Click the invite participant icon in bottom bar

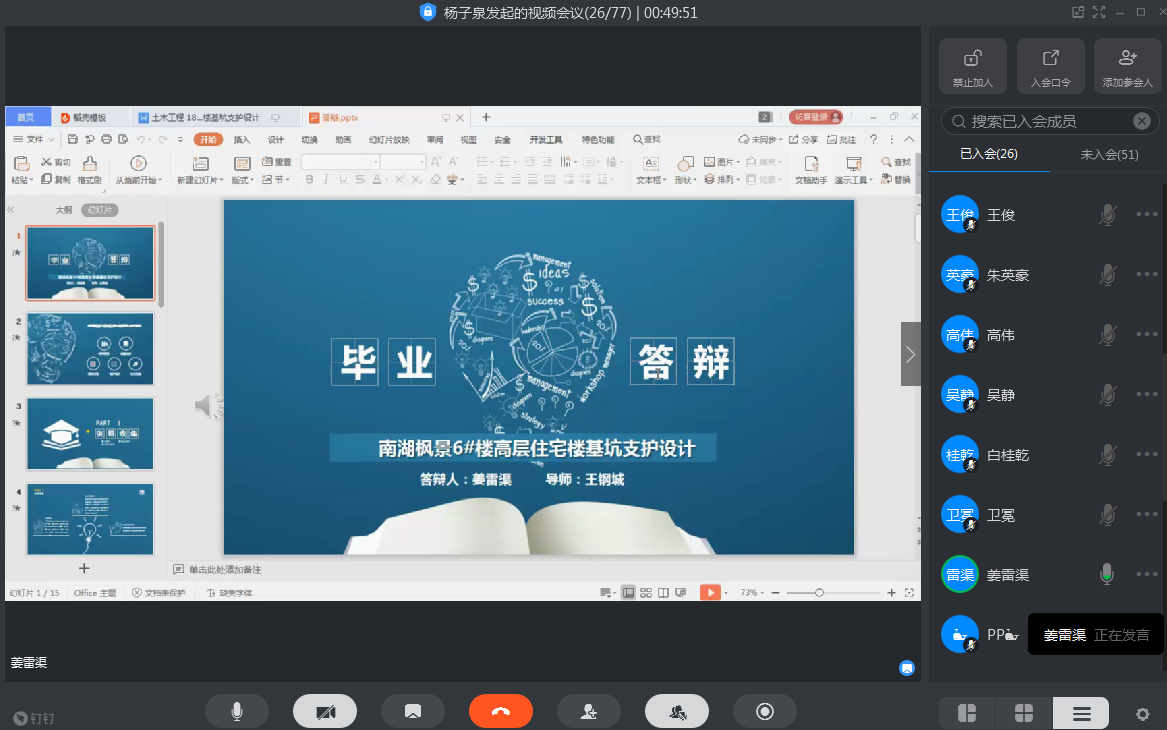coord(588,711)
